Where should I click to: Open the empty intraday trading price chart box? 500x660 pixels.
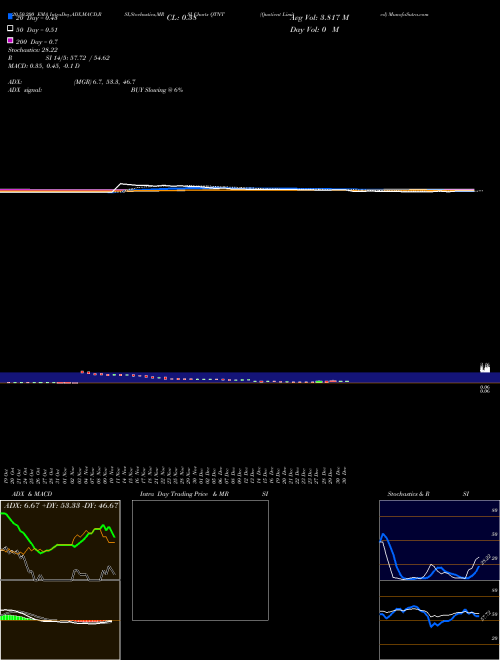(200, 560)
